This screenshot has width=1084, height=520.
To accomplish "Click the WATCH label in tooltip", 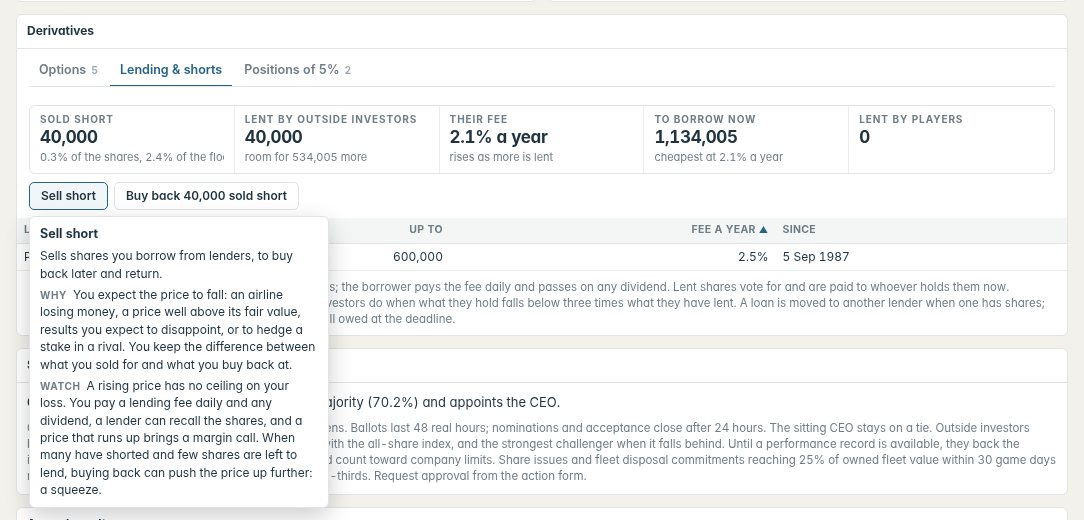I will [x=60, y=386].
